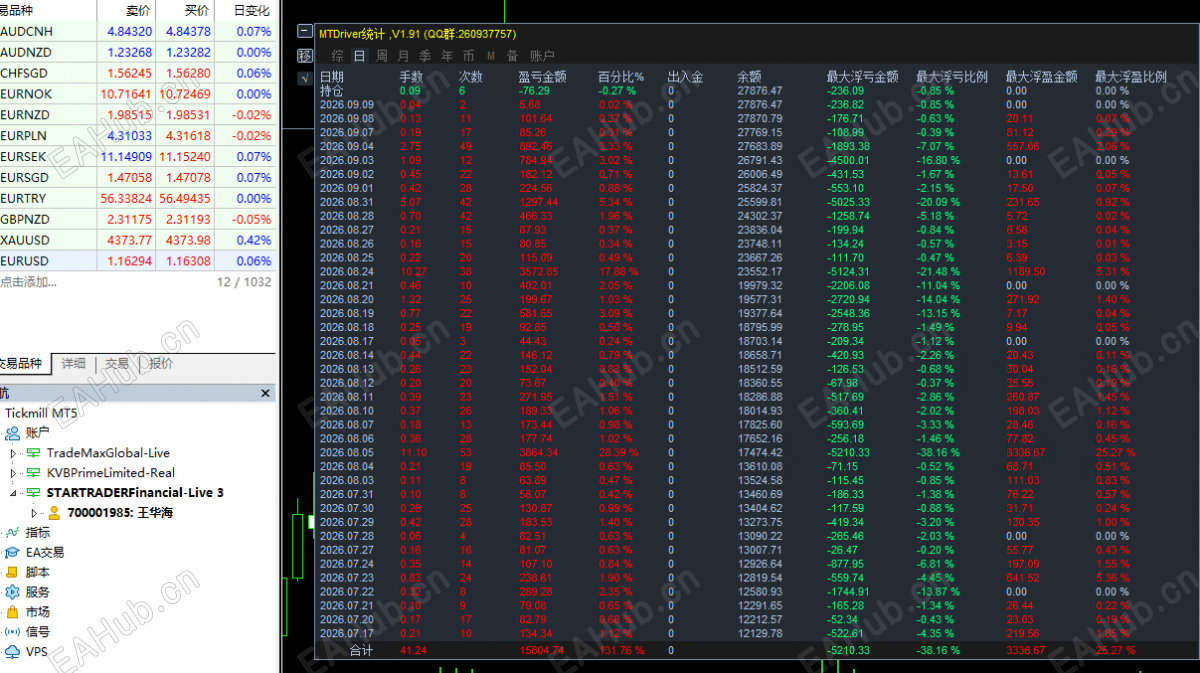Select the XAUUSD symbol row
The height and width of the screenshot is (673, 1200).
(138, 240)
